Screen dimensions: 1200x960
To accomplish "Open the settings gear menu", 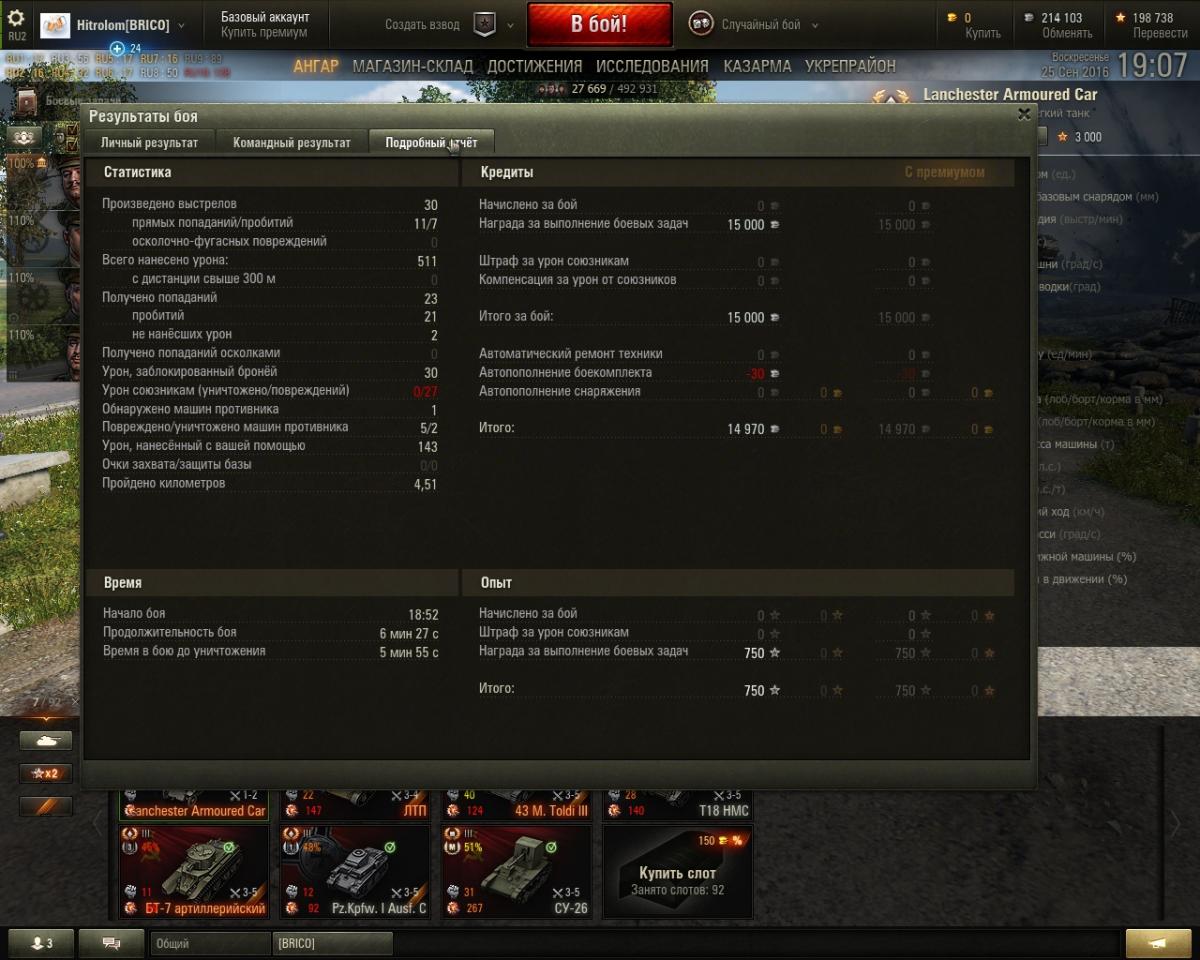I will click(x=16, y=18).
